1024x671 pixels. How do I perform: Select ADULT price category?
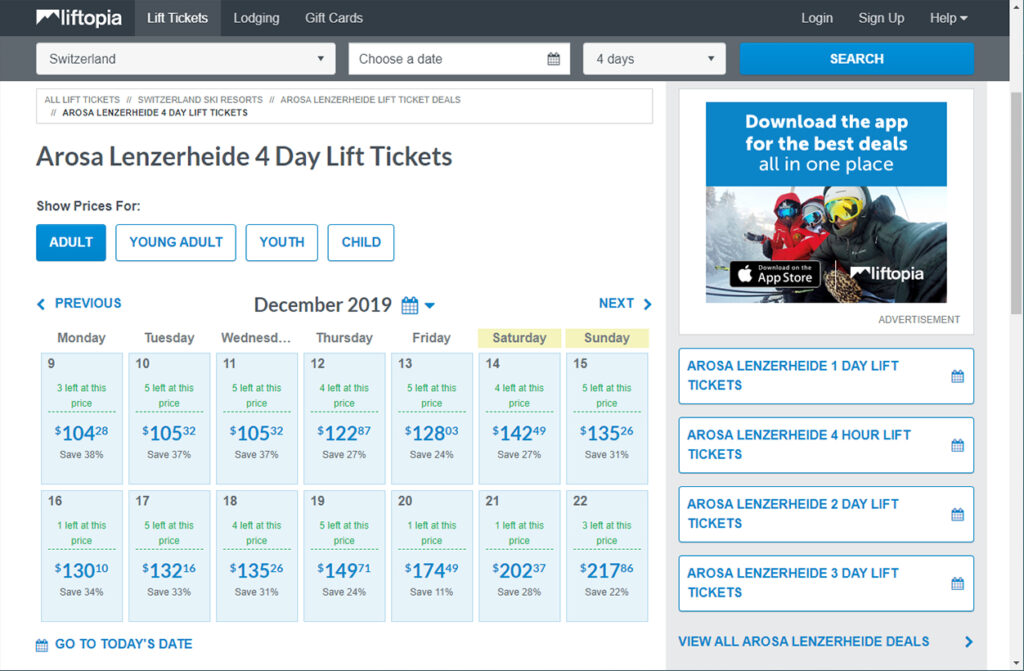tap(71, 242)
